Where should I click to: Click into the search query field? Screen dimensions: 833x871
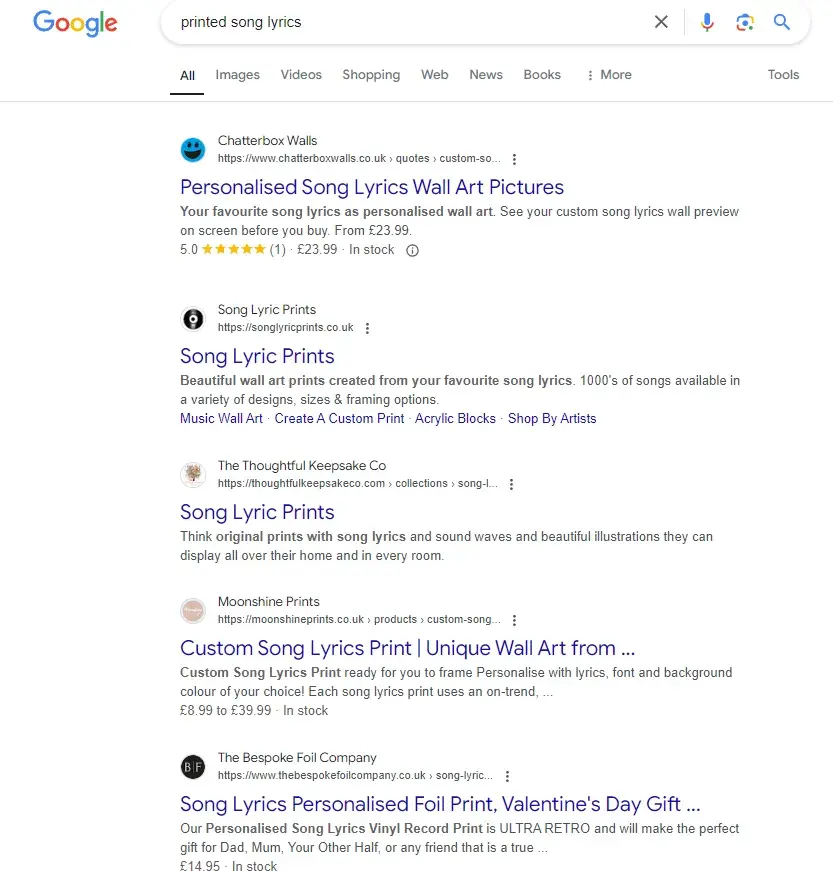(400, 22)
